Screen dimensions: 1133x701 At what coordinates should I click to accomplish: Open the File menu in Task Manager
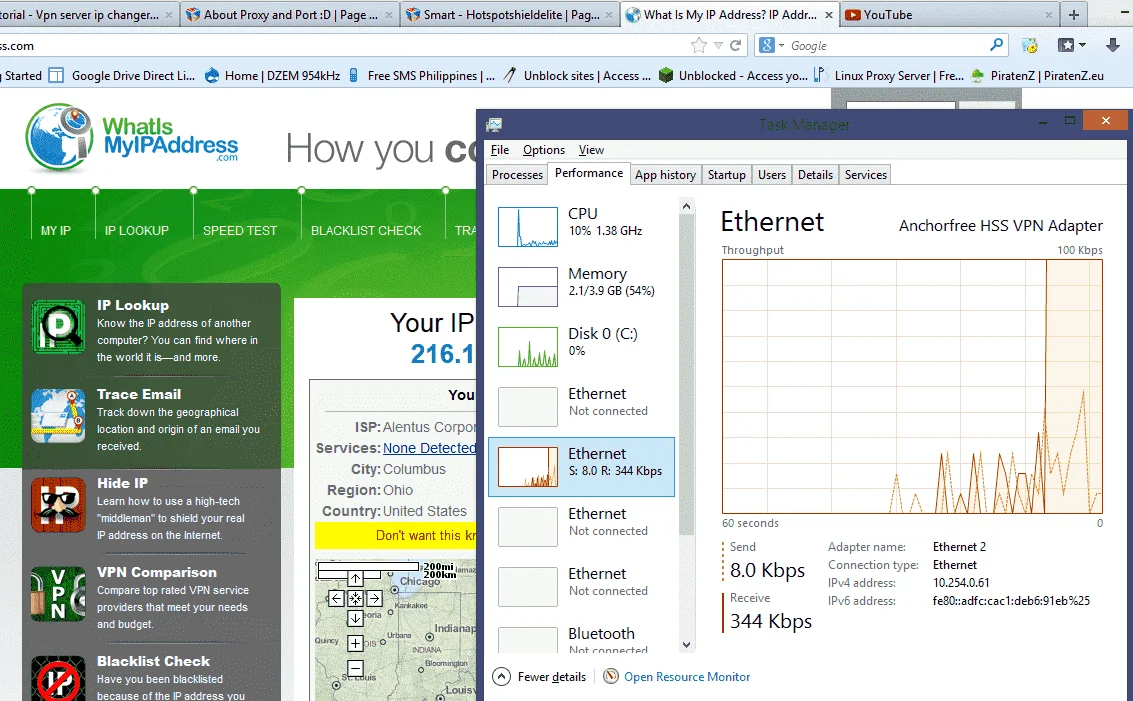[x=500, y=150]
